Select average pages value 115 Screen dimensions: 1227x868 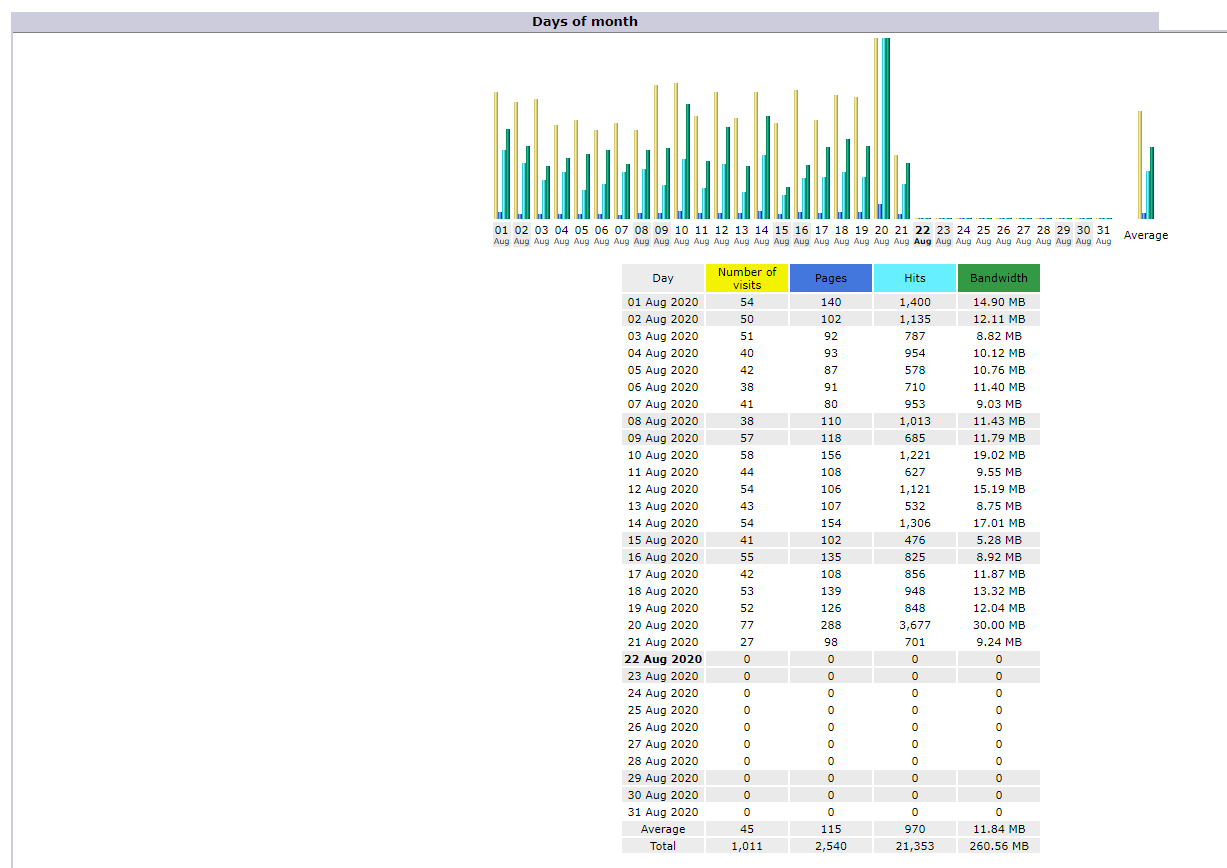pos(831,829)
